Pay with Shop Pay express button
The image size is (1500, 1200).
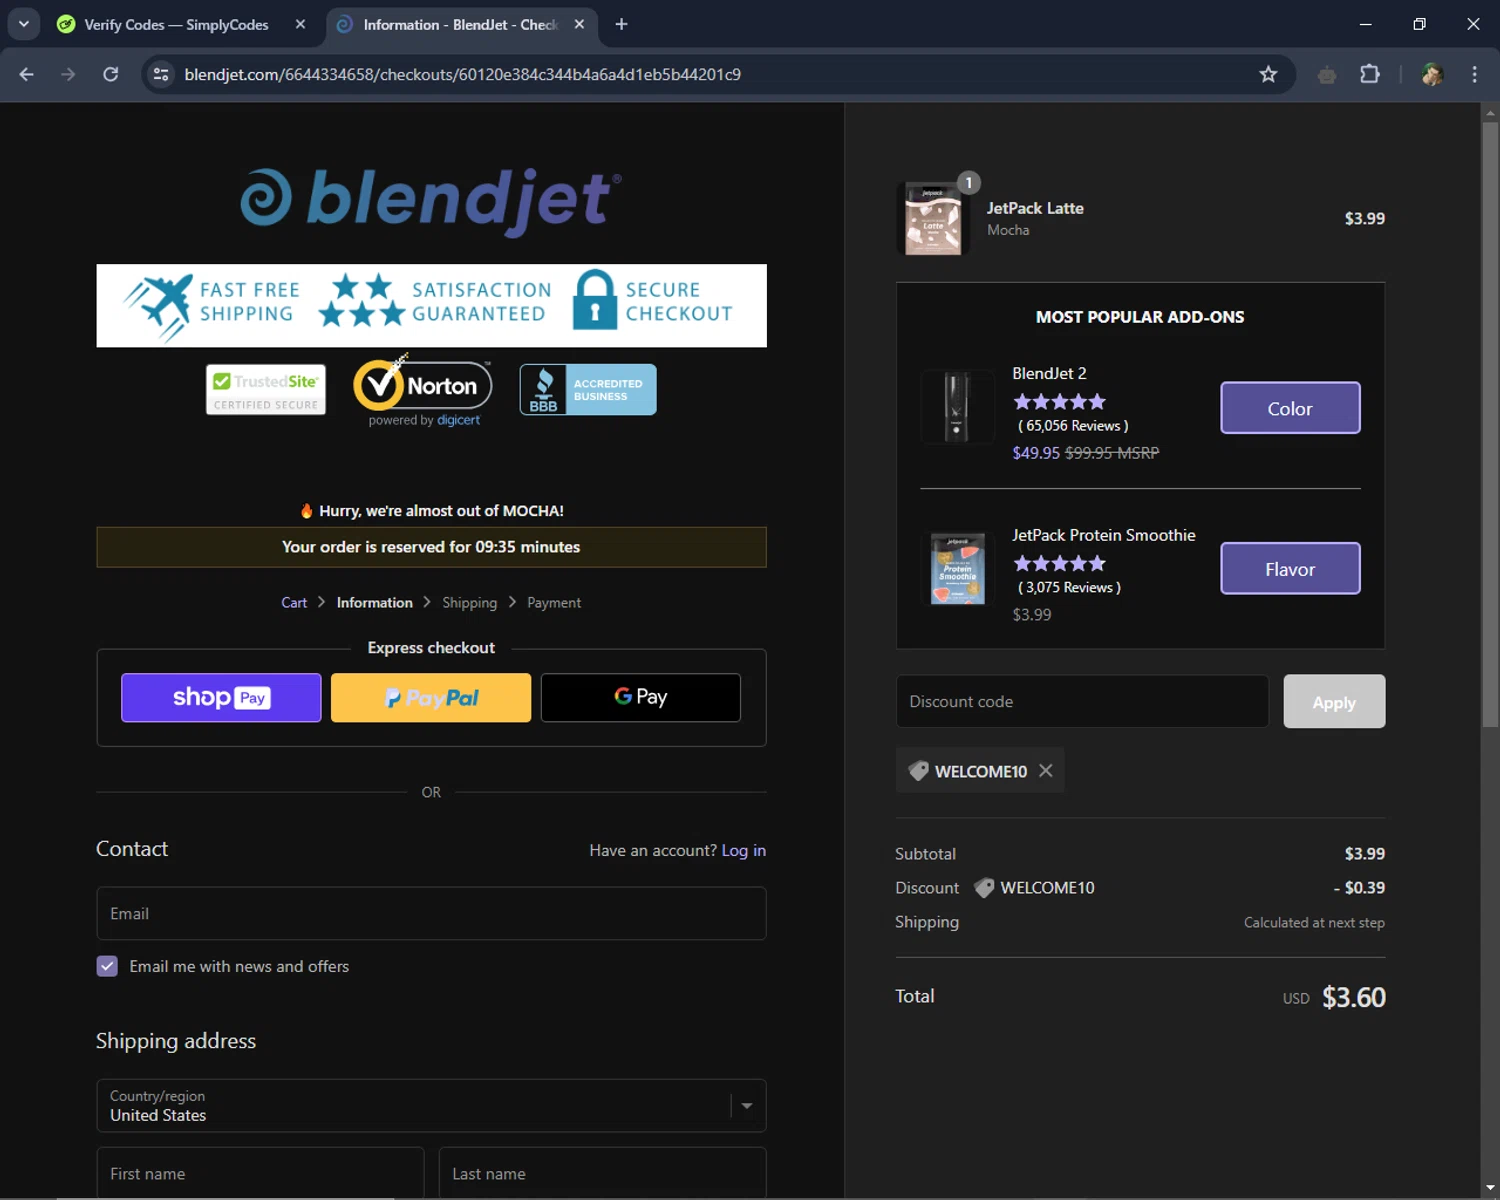coord(221,697)
